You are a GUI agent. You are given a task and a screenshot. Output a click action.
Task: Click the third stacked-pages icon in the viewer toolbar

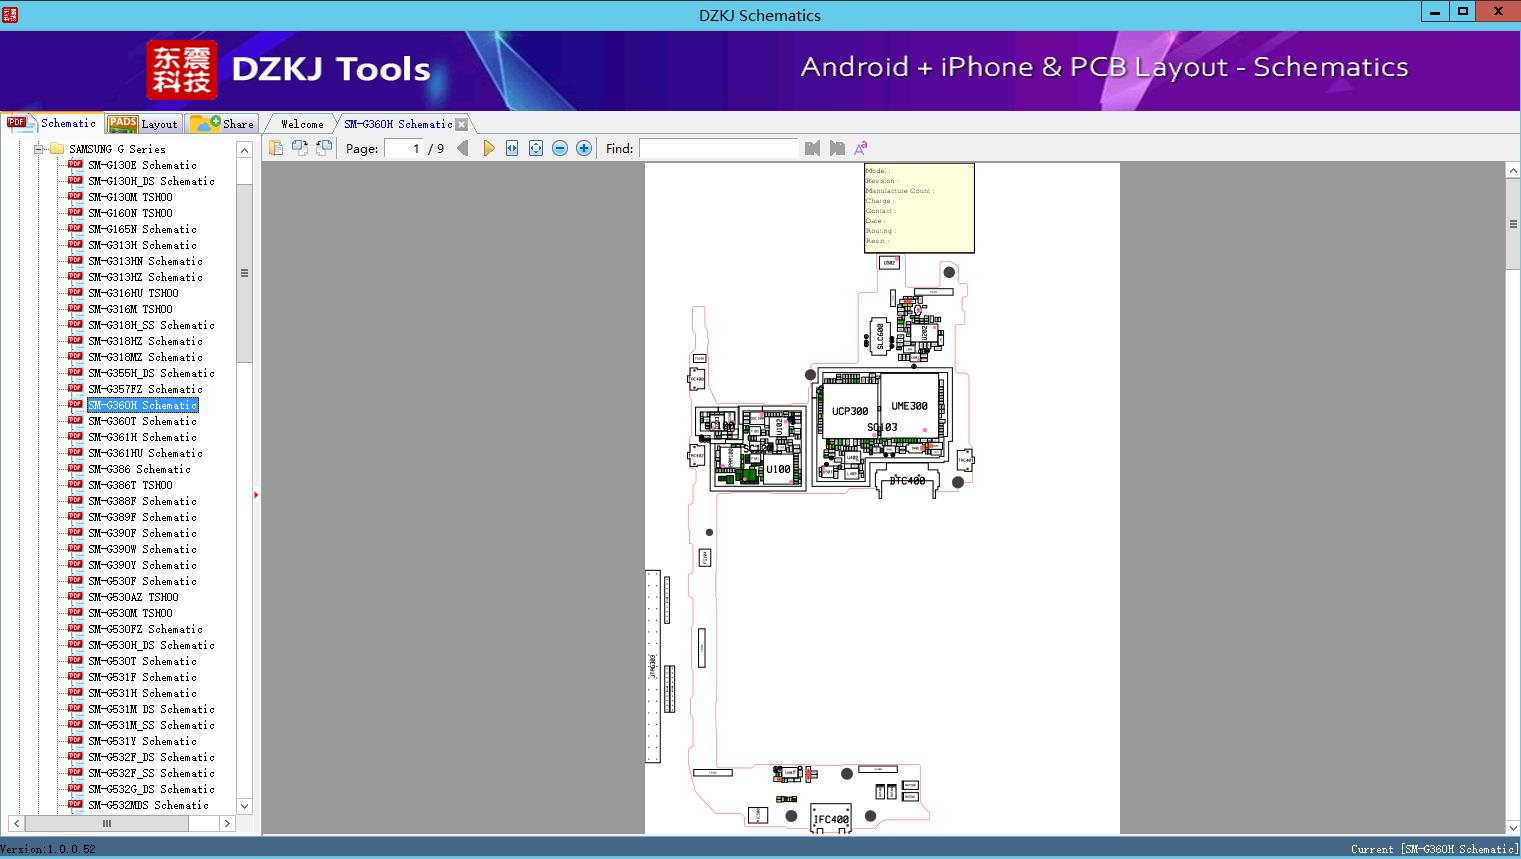click(323, 148)
